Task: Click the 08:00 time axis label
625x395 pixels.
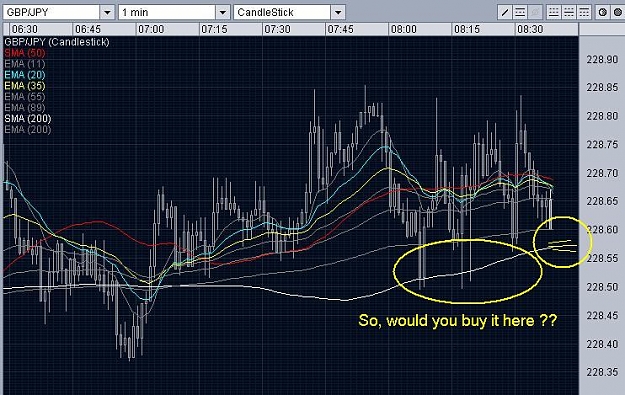Action: pos(403,29)
